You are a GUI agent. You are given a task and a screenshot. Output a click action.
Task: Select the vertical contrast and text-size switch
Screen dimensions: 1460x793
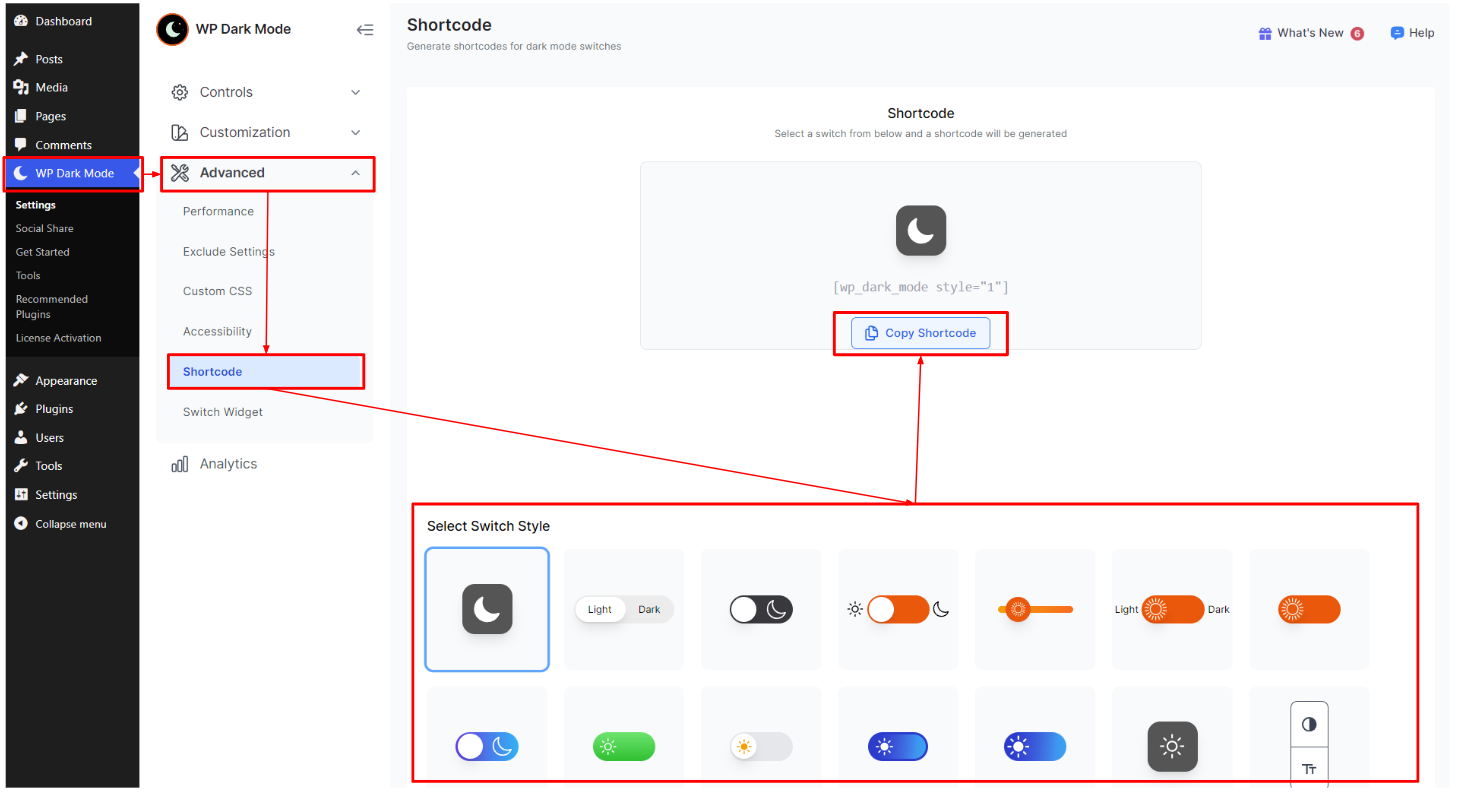click(1309, 746)
